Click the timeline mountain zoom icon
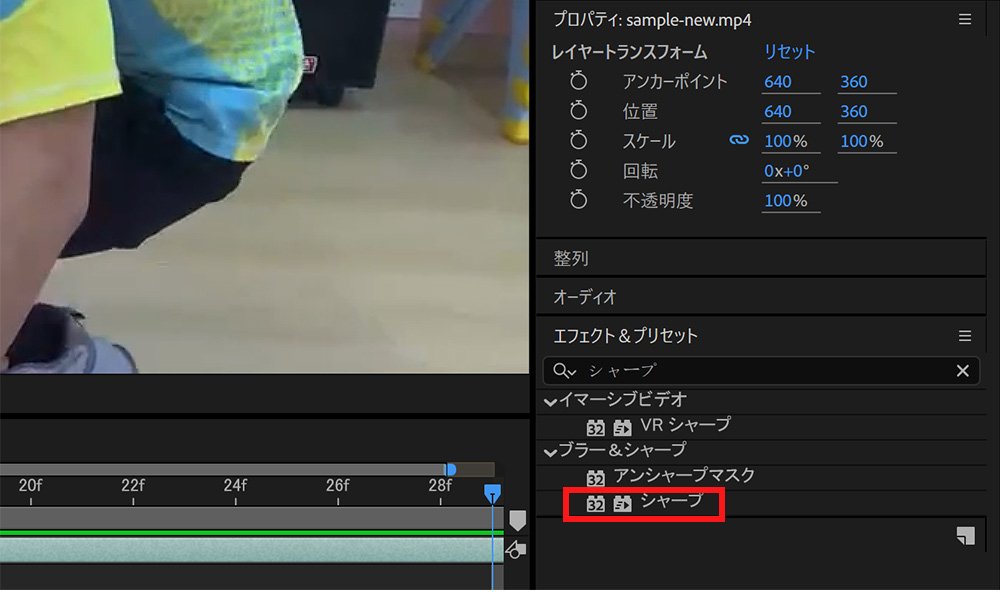1000x615 pixels. [515, 549]
